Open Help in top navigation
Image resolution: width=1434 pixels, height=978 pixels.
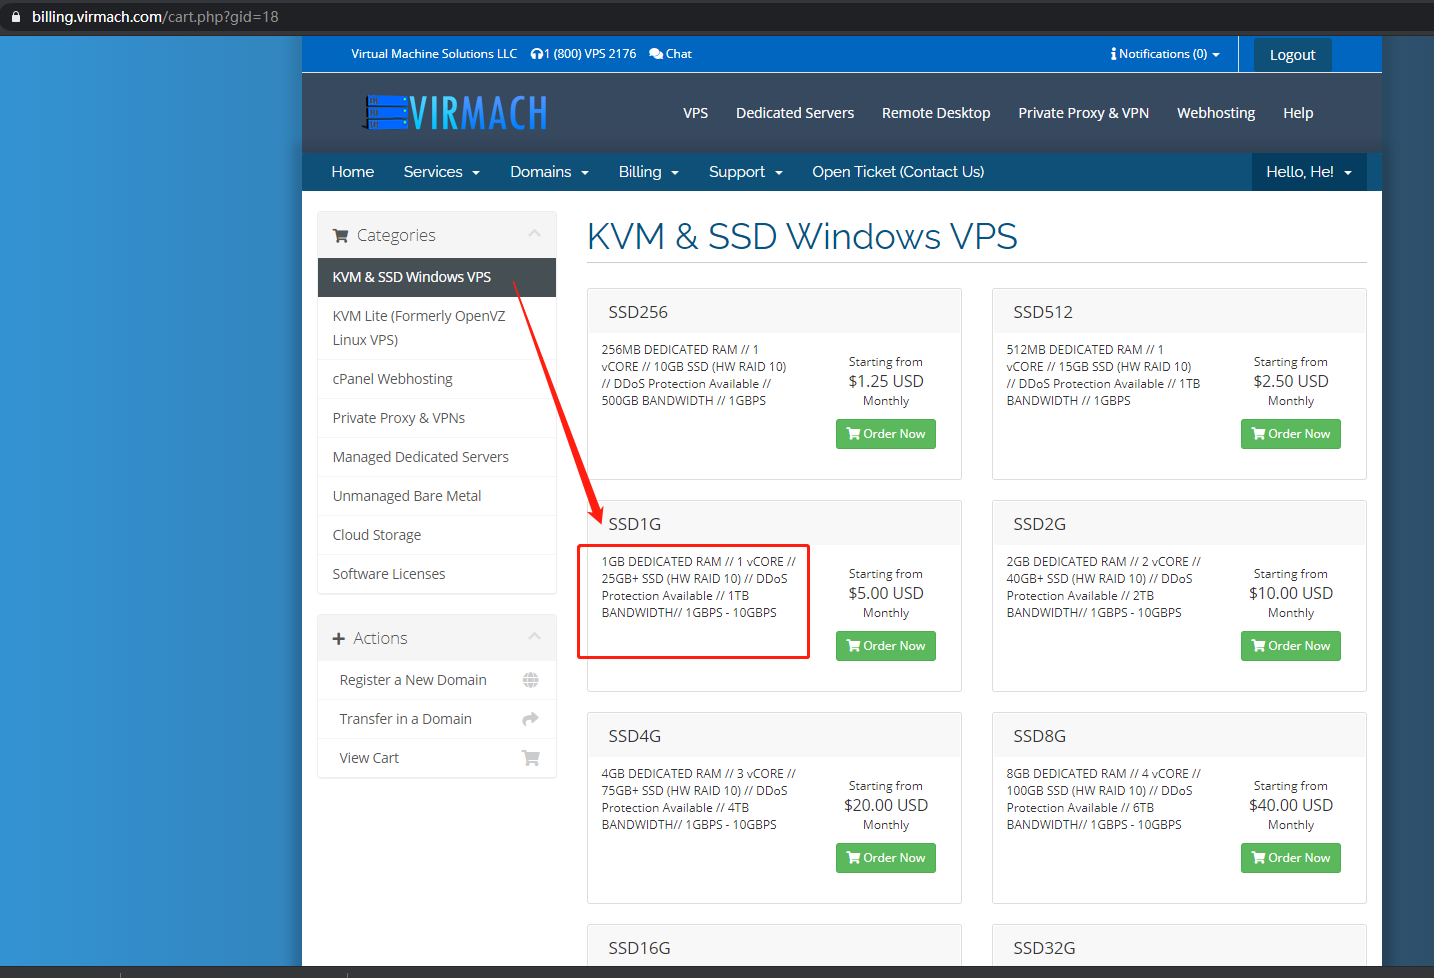tap(1298, 113)
